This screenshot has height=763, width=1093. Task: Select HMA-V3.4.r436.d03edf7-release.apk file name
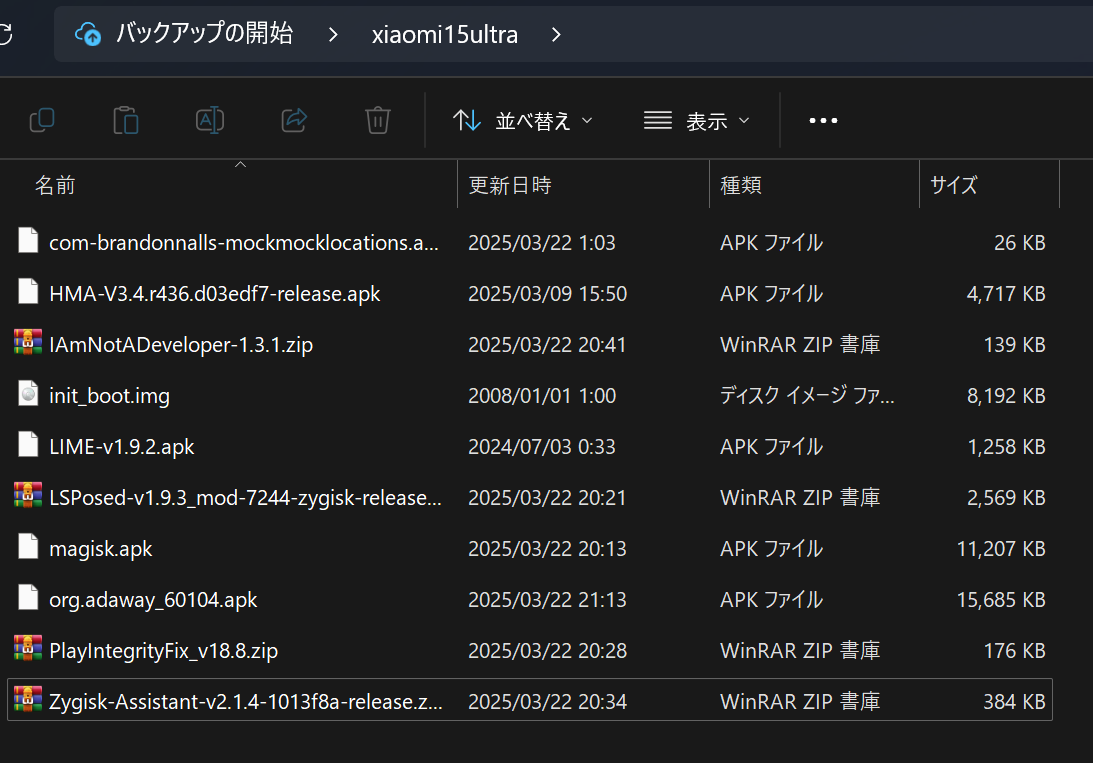[215, 293]
